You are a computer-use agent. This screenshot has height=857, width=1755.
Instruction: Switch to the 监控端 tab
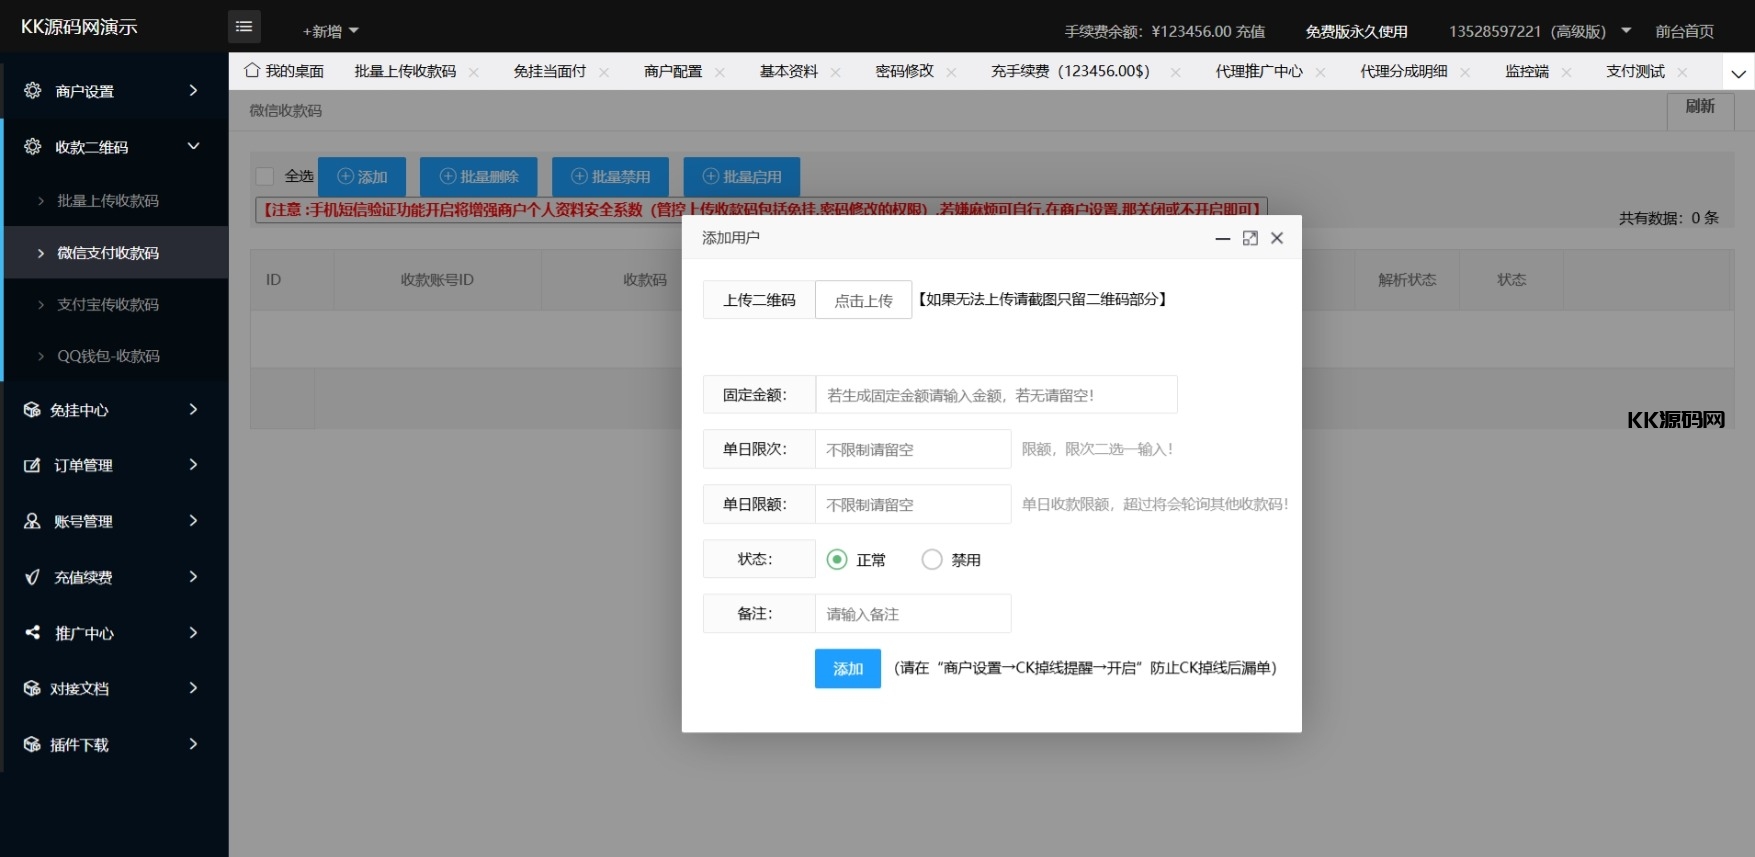(x=1527, y=71)
